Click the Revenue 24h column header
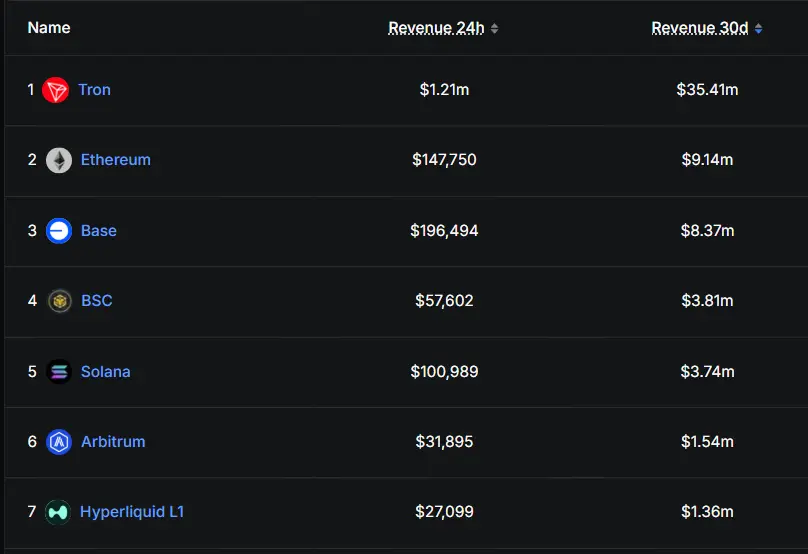Viewport: 808px width, 554px height. pyautogui.click(x=436, y=28)
